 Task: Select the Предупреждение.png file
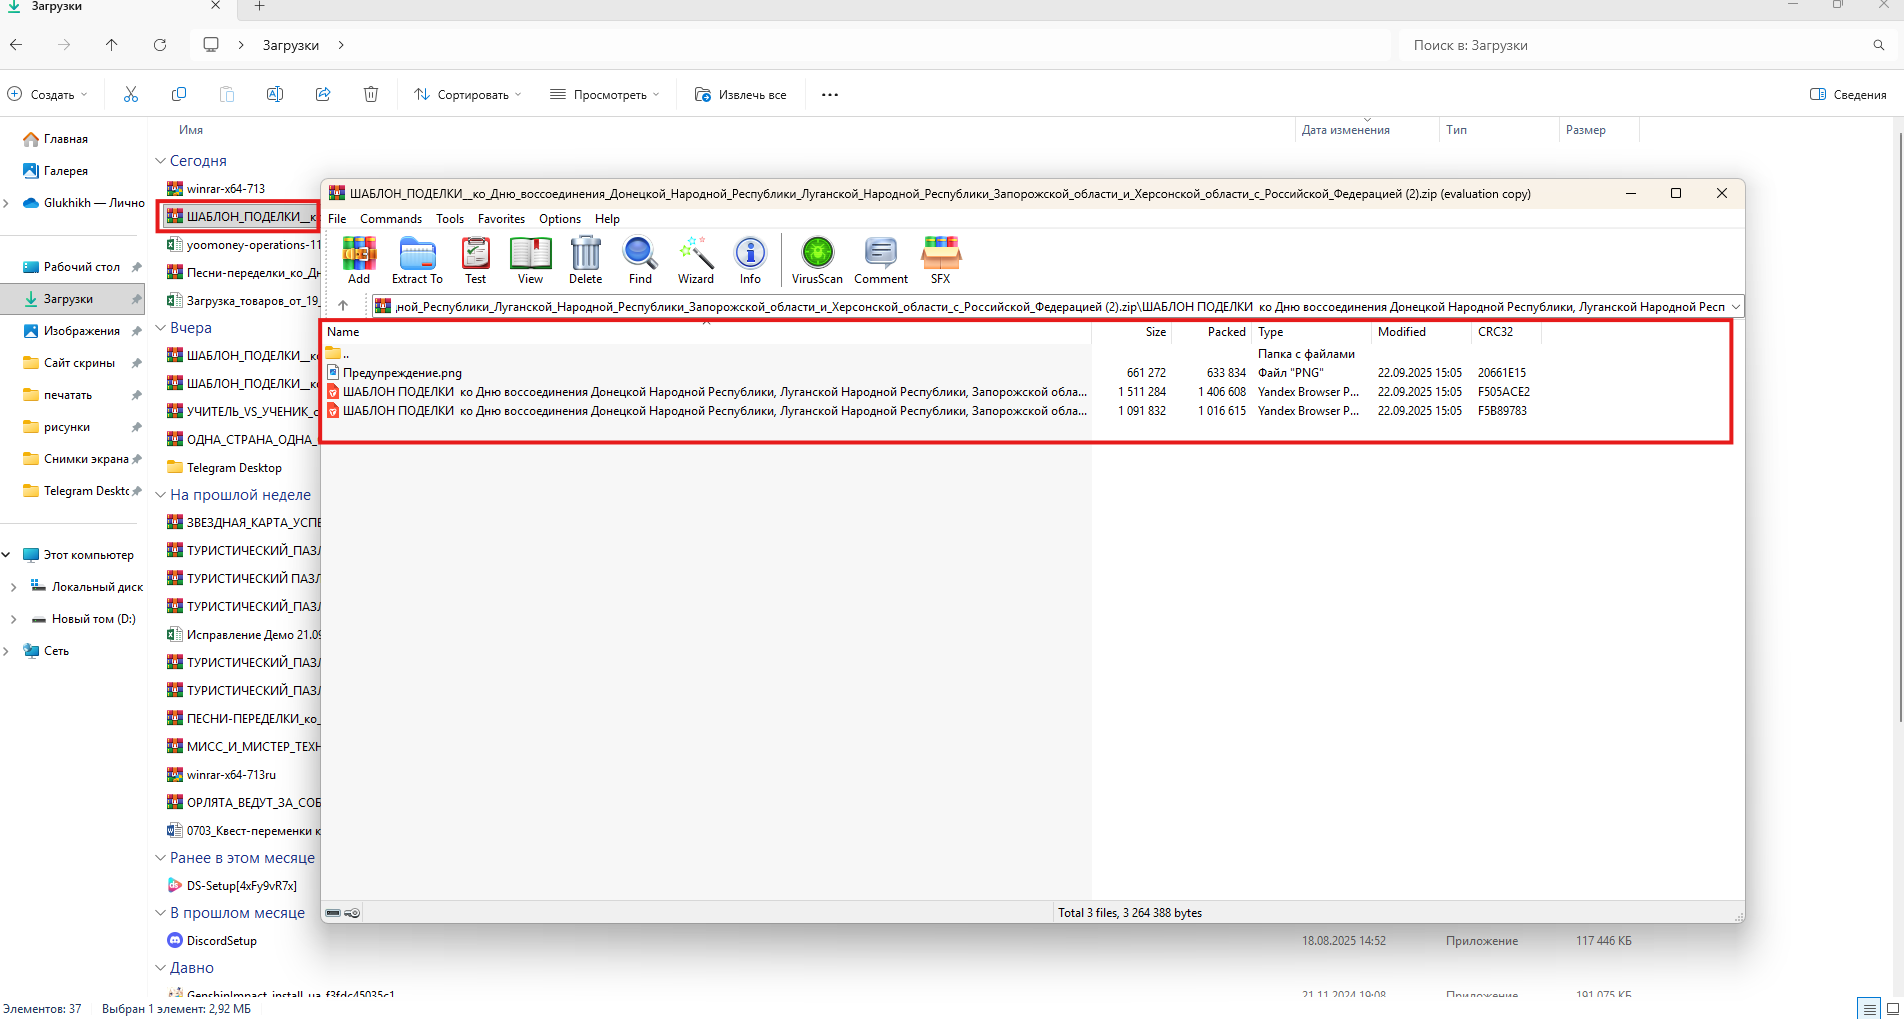tap(402, 373)
